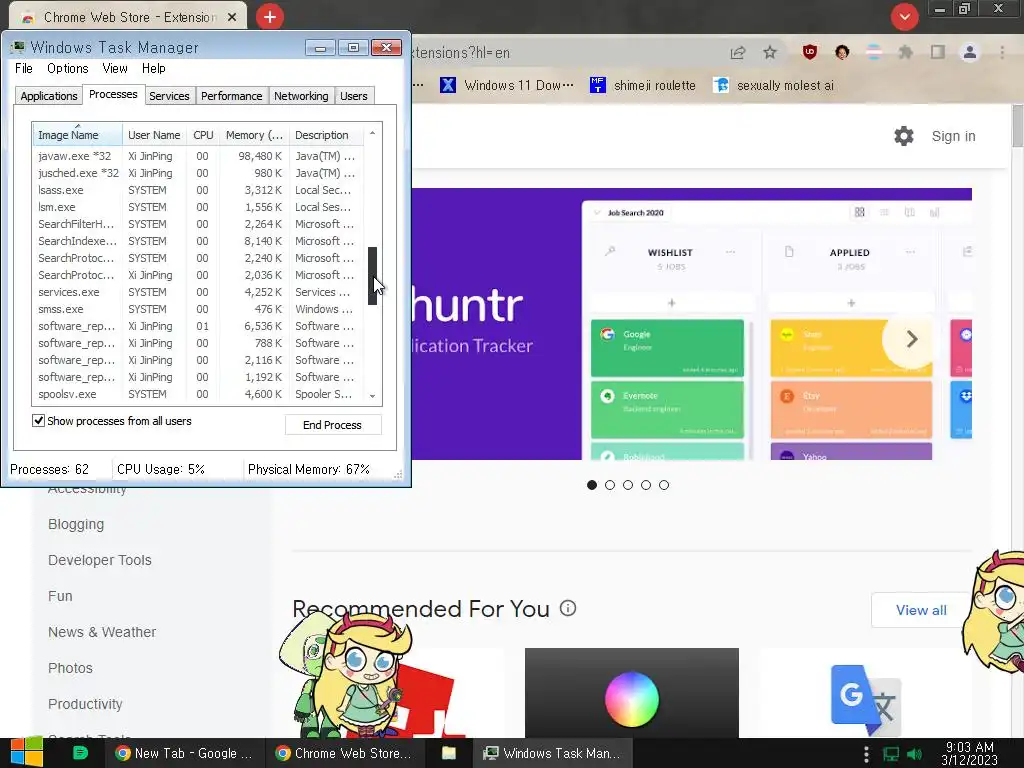
Task: Click the volume speaker tray icon
Action: (915, 754)
